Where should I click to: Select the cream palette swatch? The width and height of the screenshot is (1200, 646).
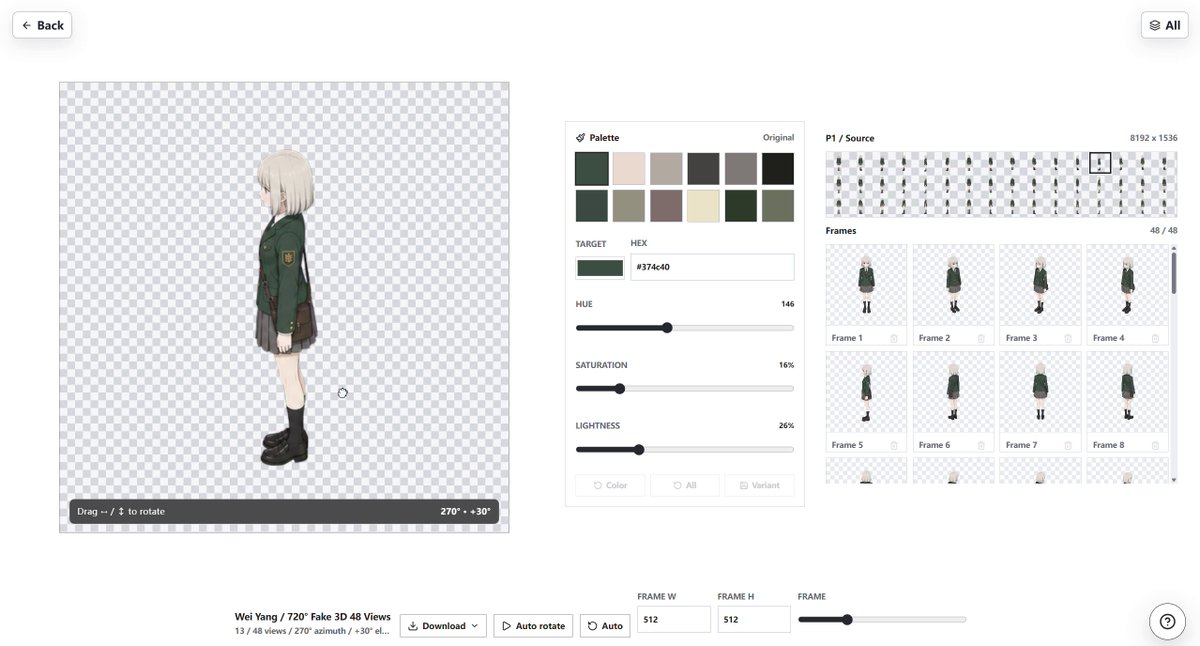703,206
